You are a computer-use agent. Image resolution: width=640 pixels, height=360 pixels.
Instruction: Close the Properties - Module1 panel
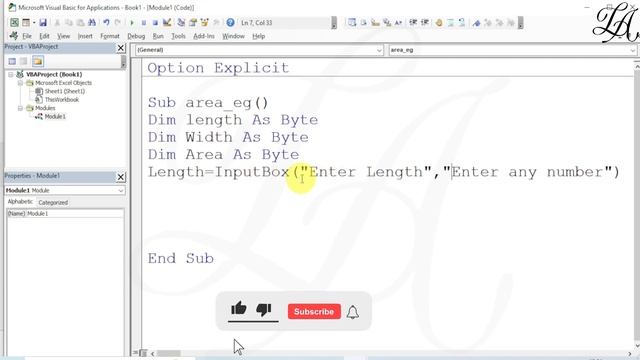(121, 177)
